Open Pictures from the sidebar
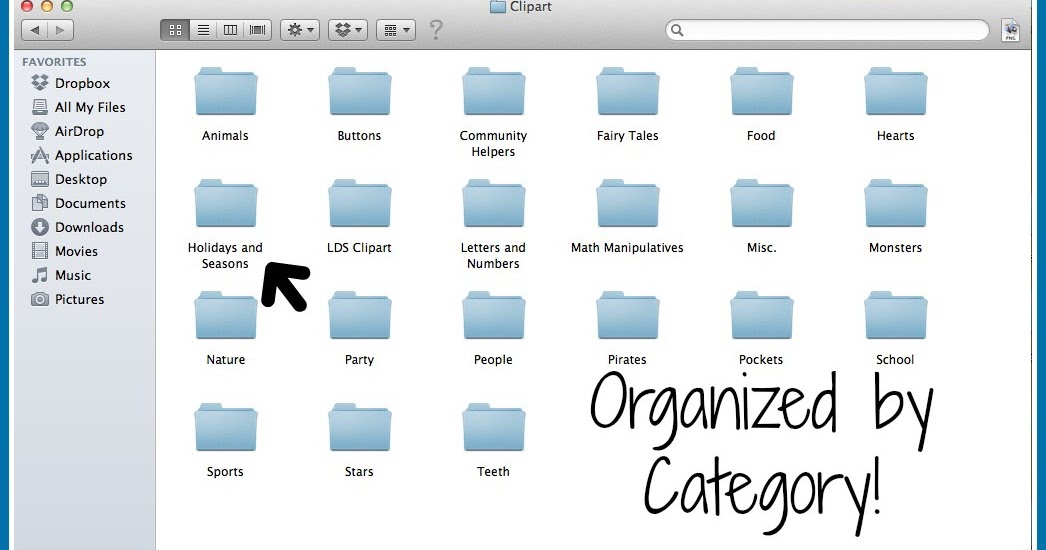The height and width of the screenshot is (550, 1046). coord(68,299)
